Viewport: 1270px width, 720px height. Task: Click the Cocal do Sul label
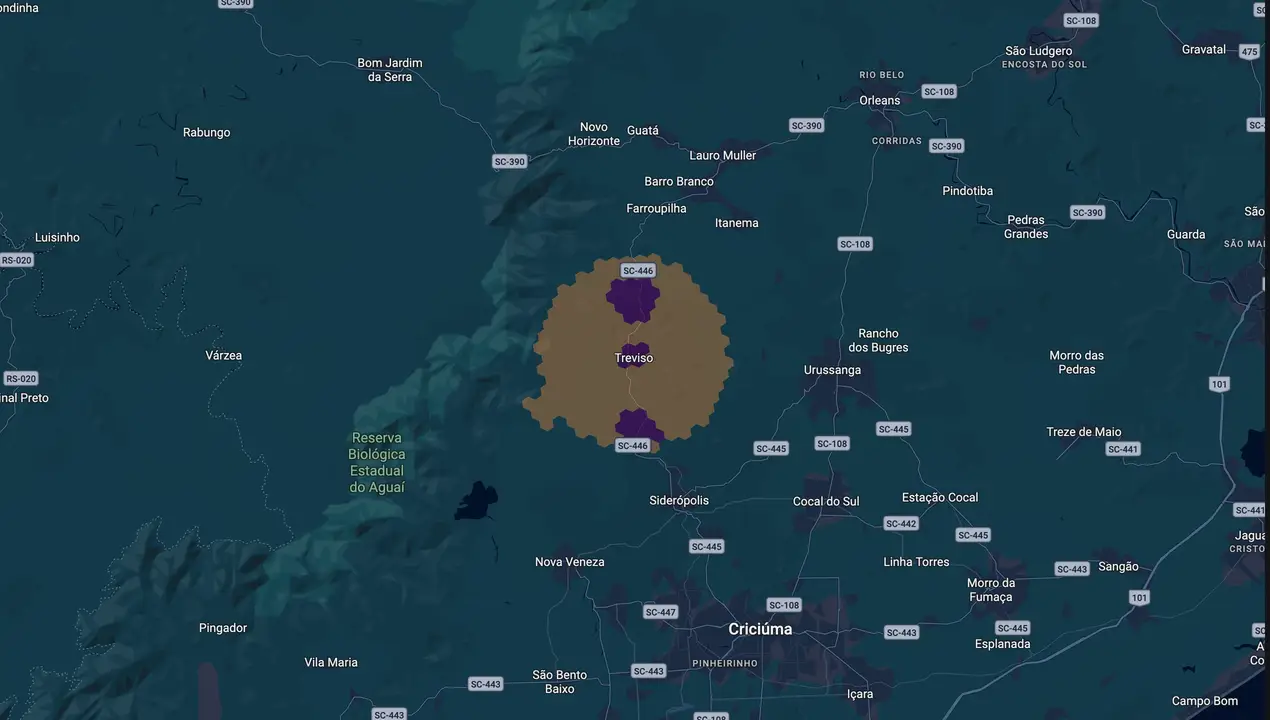point(826,501)
